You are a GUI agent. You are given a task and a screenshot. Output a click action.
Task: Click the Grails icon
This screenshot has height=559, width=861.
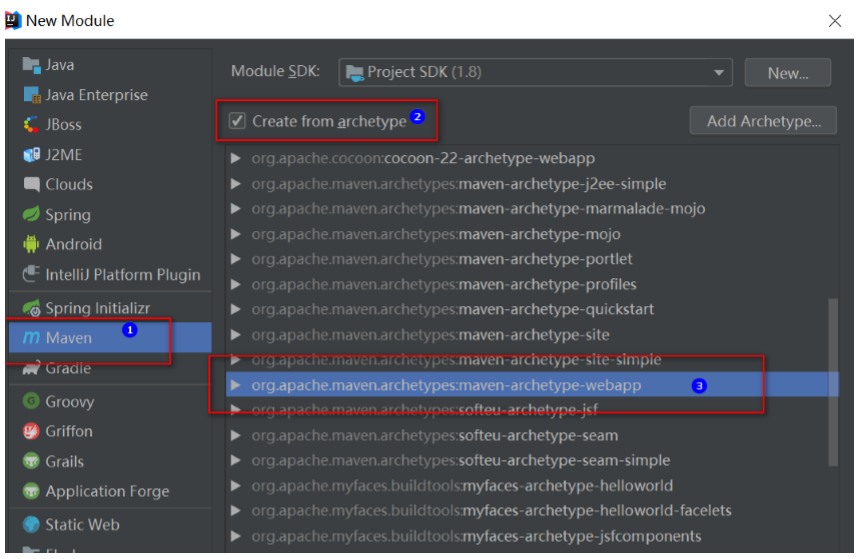[31, 461]
